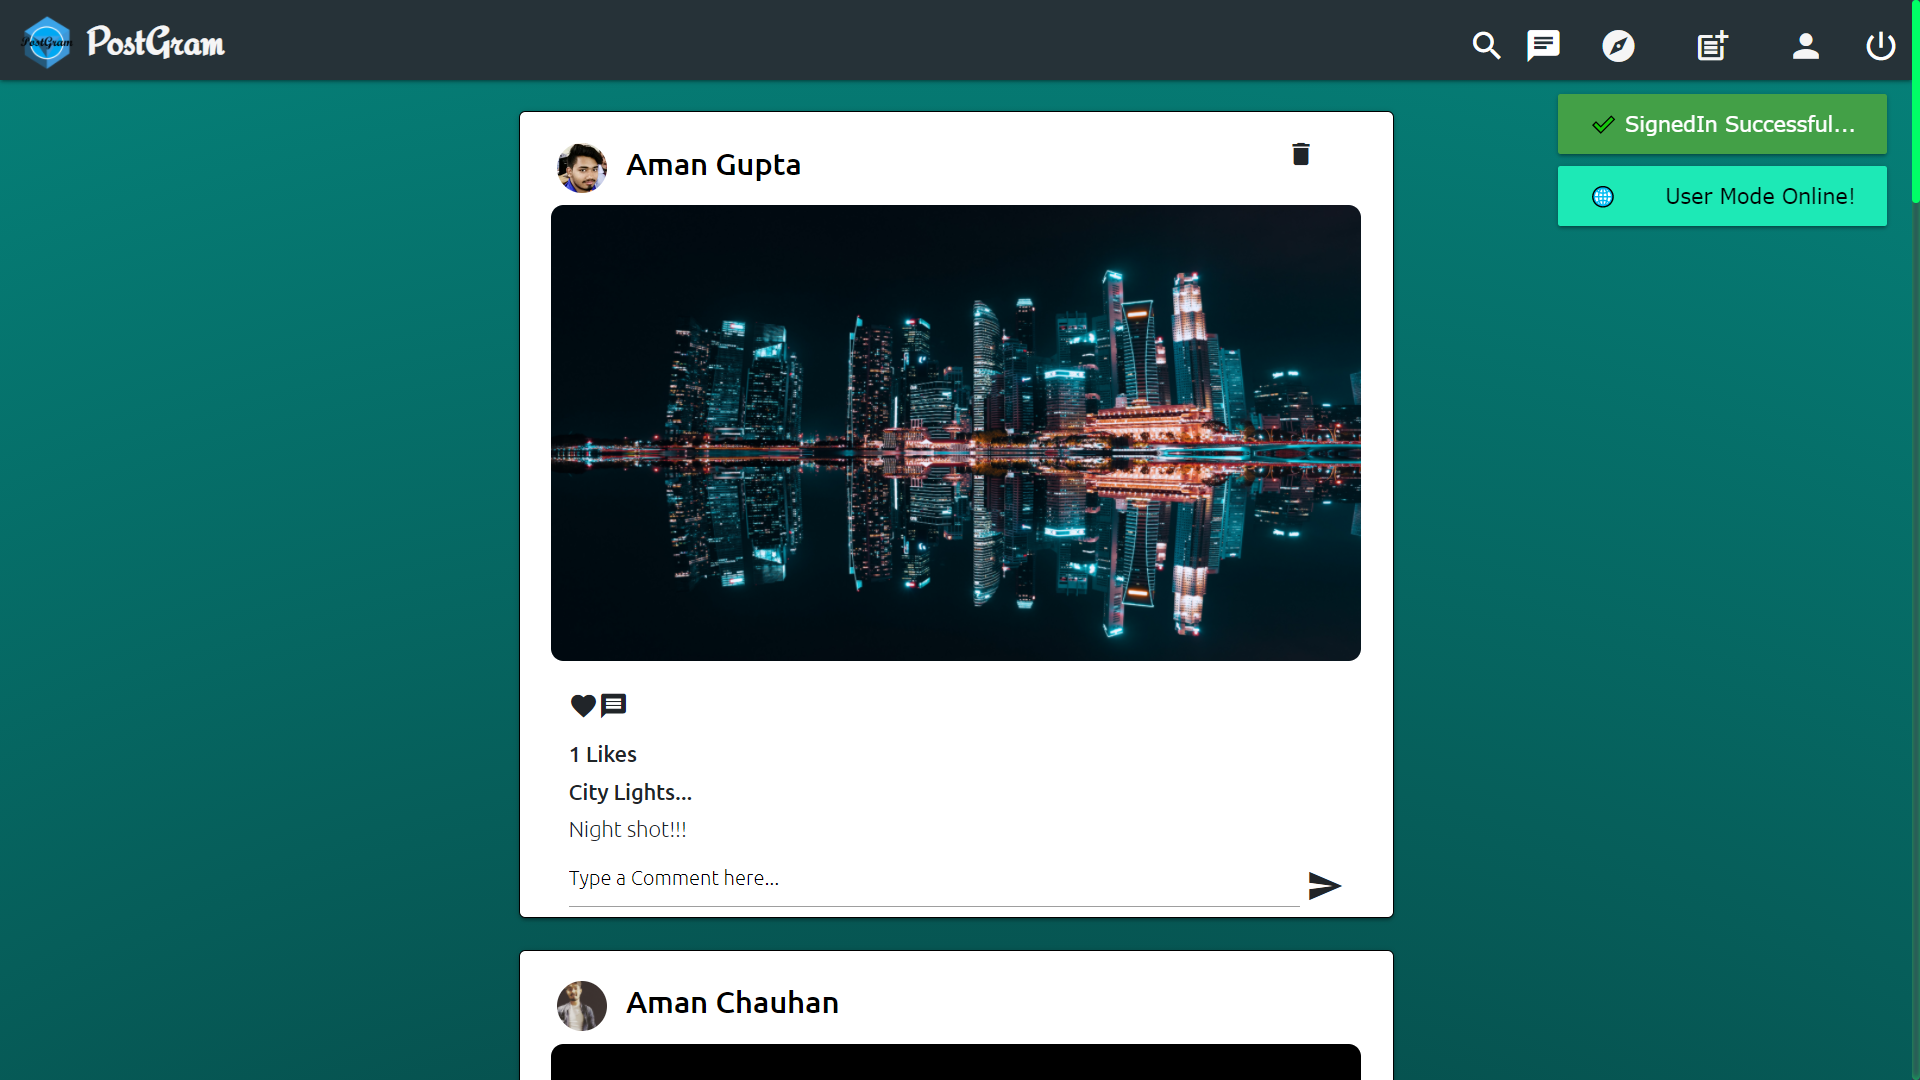Open the explore compass icon

coord(1618,46)
